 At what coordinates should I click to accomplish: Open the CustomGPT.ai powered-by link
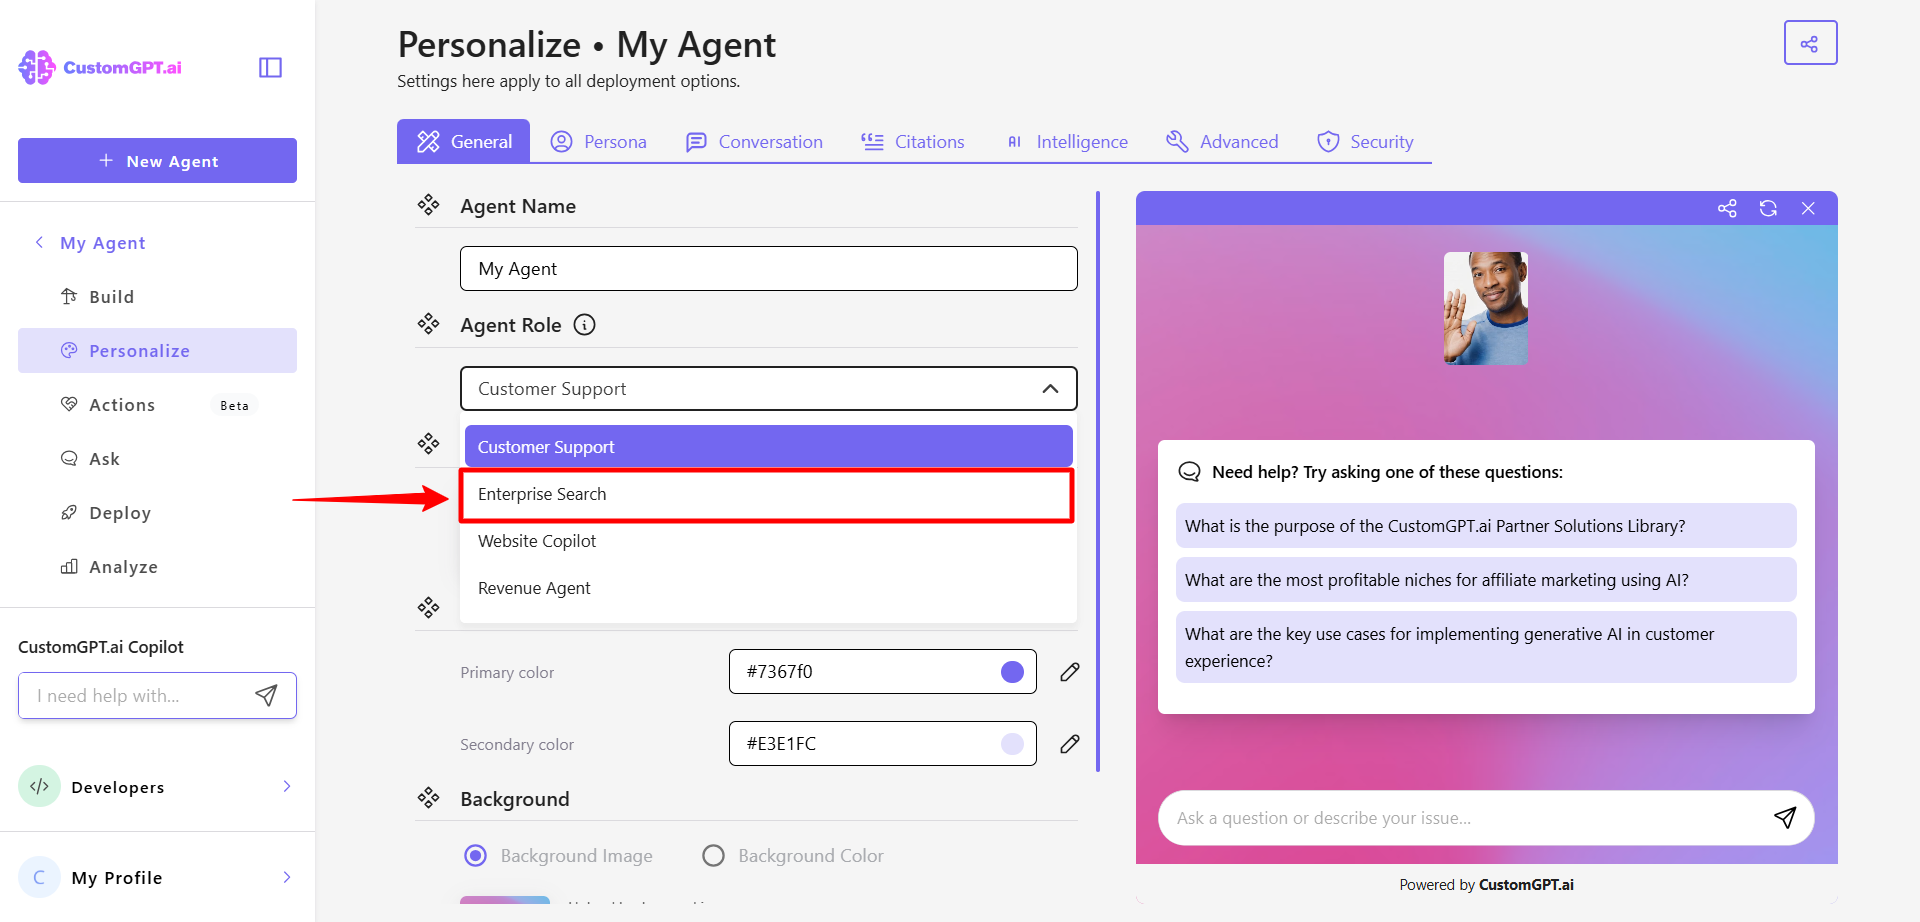pyautogui.click(x=1526, y=885)
